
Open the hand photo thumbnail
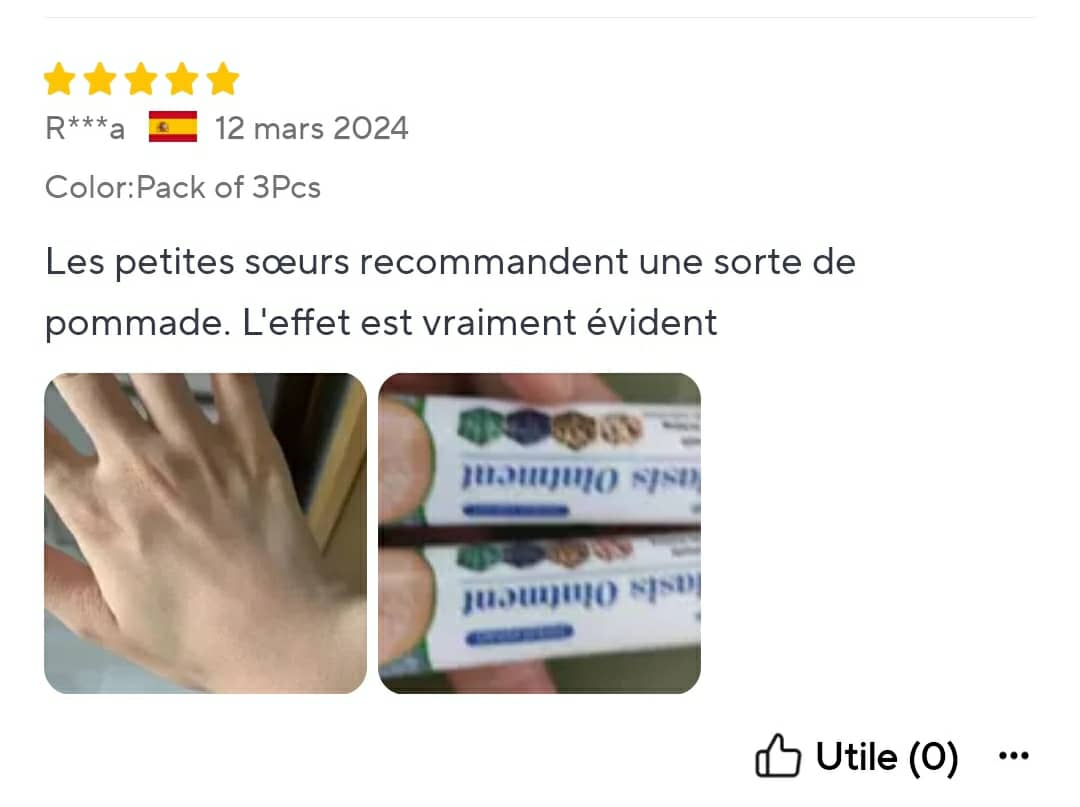[205, 533]
